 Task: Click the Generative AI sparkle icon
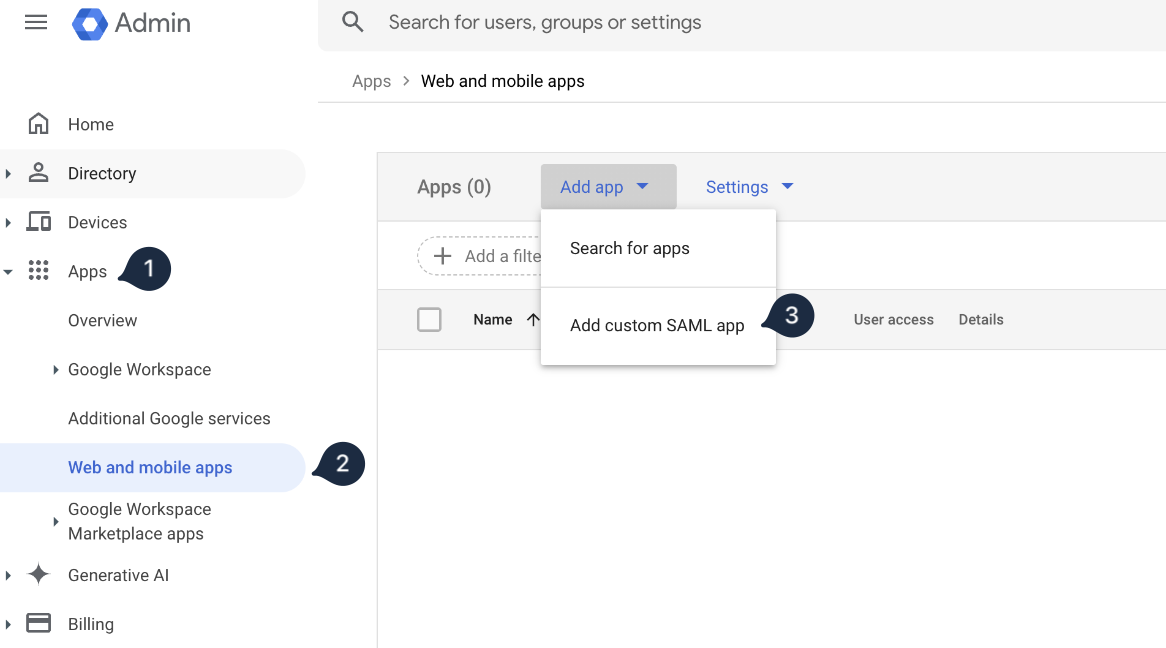pyautogui.click(x=38, y=575)
